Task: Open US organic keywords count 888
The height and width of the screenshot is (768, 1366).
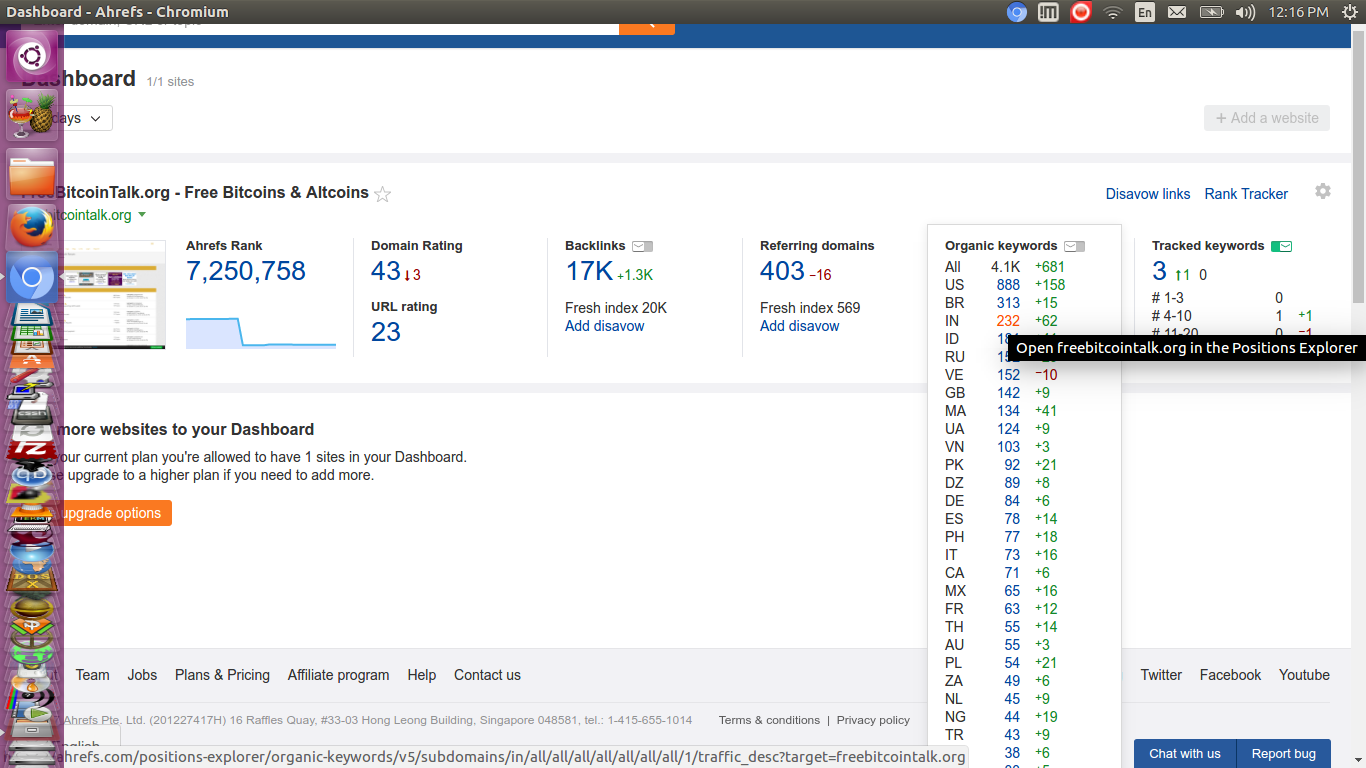Action: pos(1008,285)
